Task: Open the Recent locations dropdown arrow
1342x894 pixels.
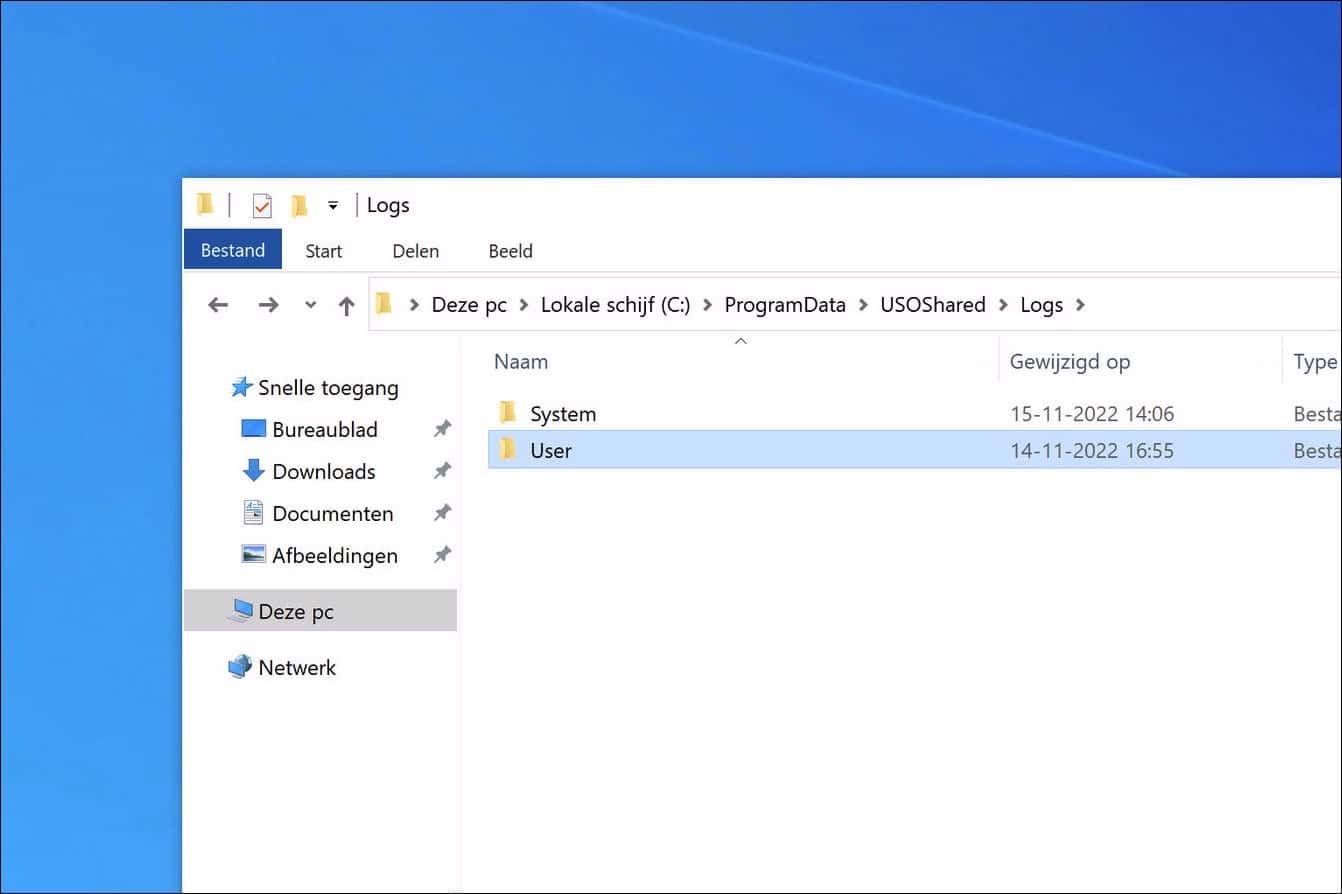Action: tap(310, 305)
